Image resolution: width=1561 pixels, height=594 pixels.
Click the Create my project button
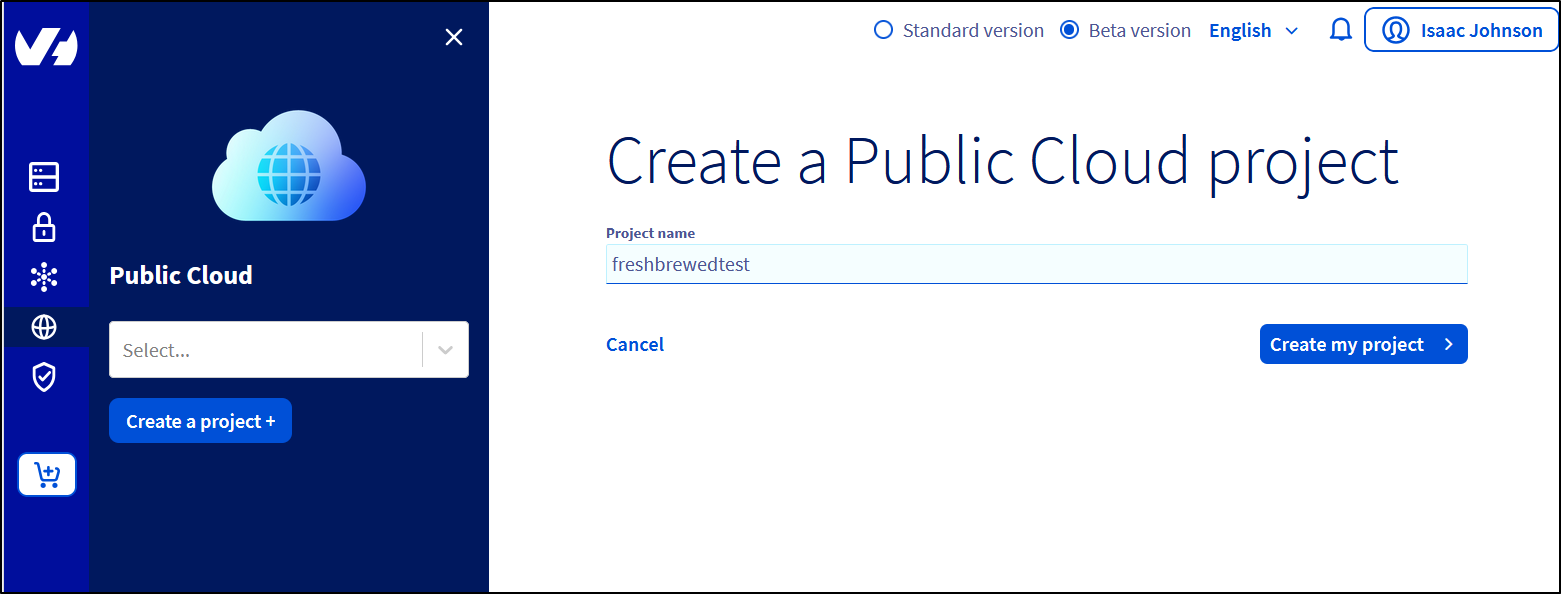point(1363,343)
